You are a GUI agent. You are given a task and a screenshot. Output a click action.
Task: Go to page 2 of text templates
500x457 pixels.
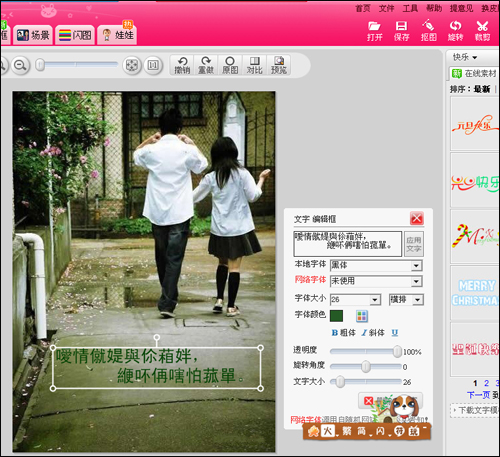(486, 383)
